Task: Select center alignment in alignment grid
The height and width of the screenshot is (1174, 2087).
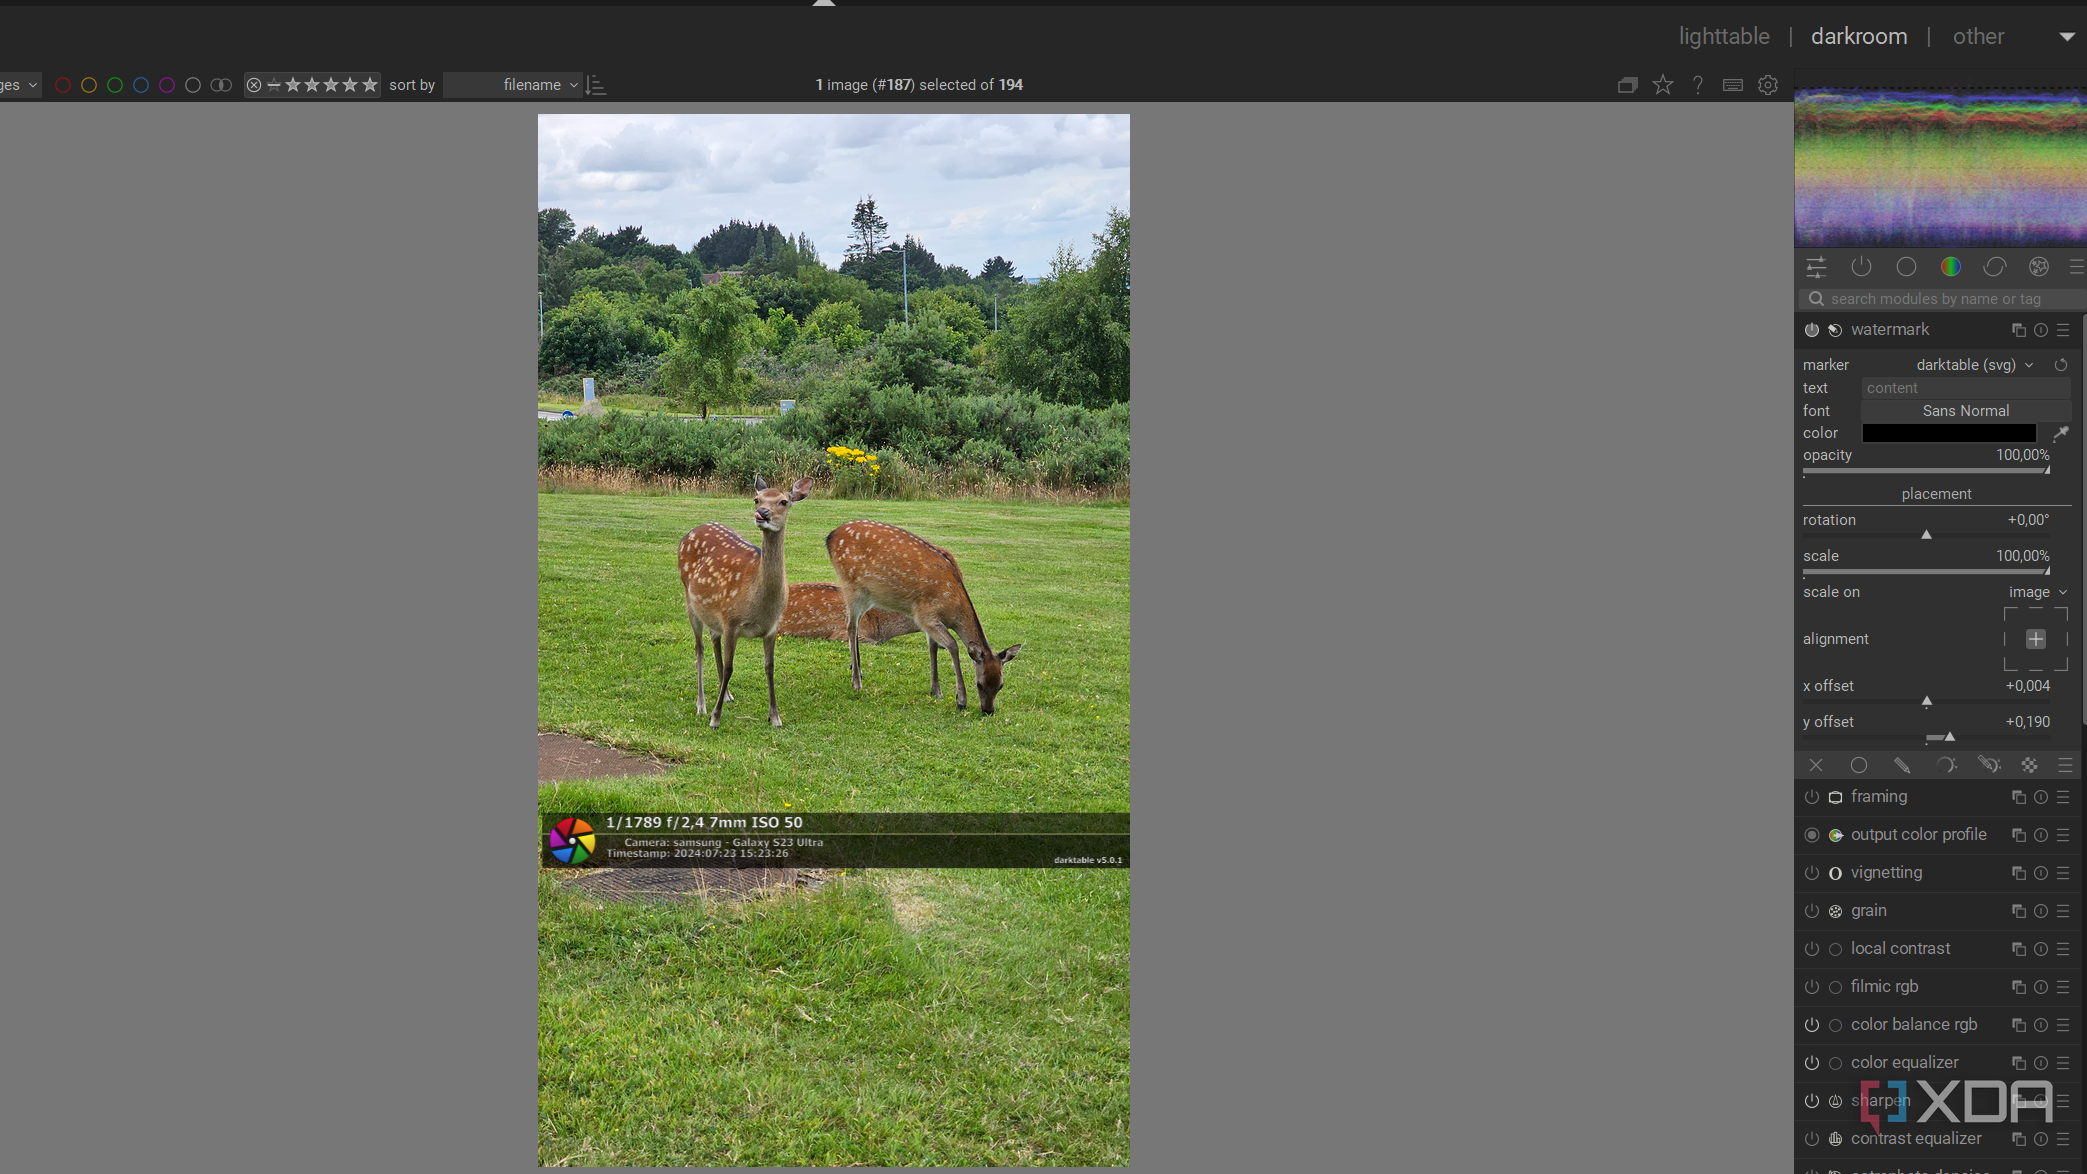Action: (2035, 639)
